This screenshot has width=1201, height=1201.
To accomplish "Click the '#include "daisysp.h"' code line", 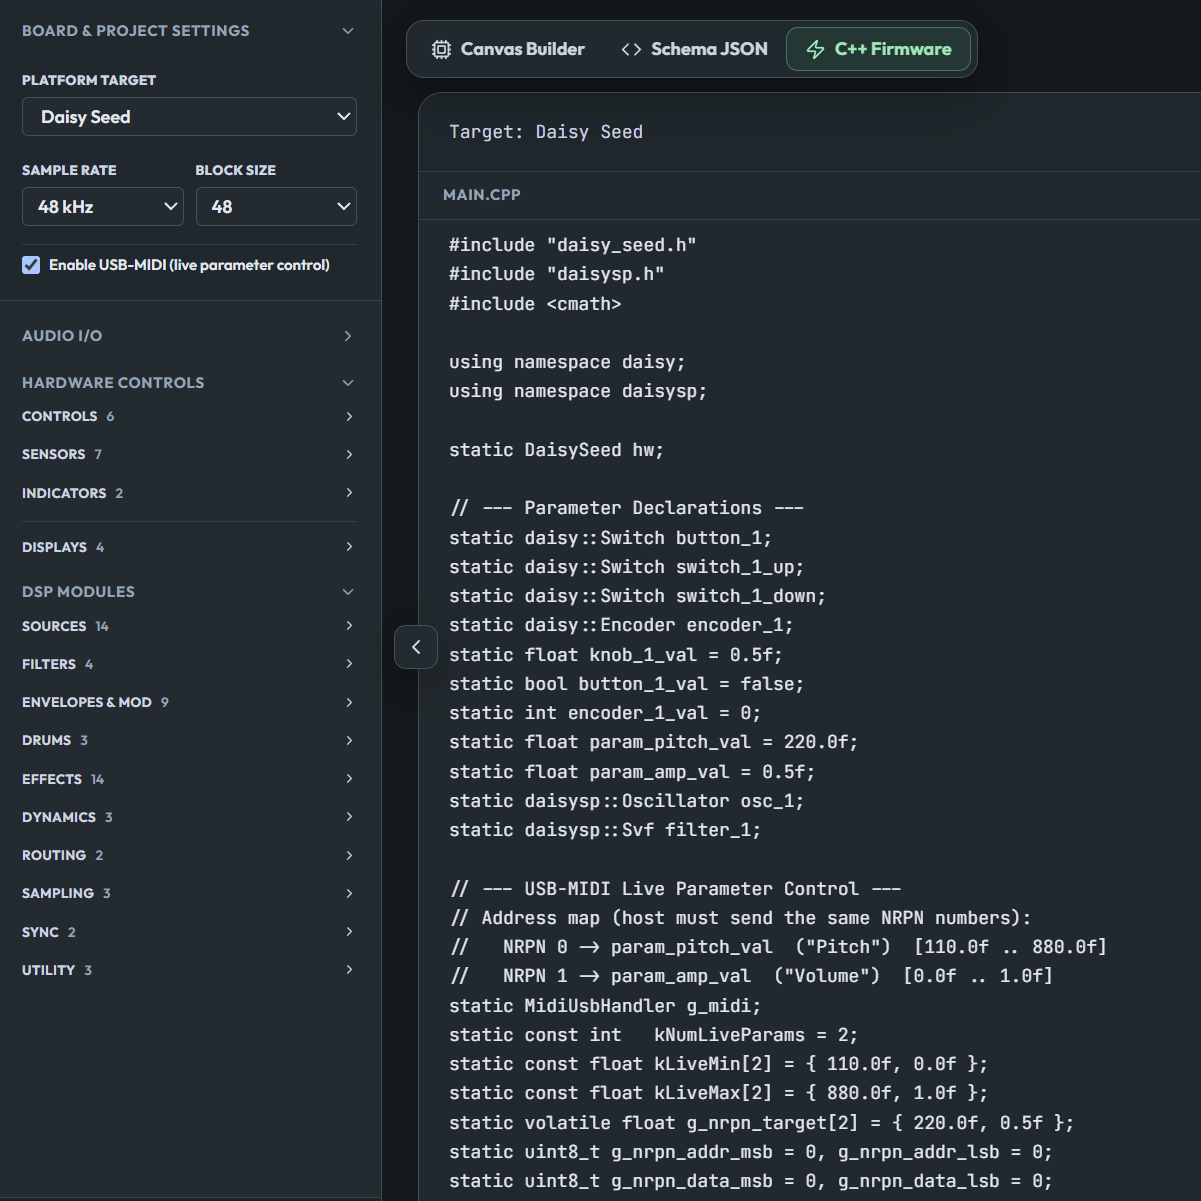I will tap(557, 274).
